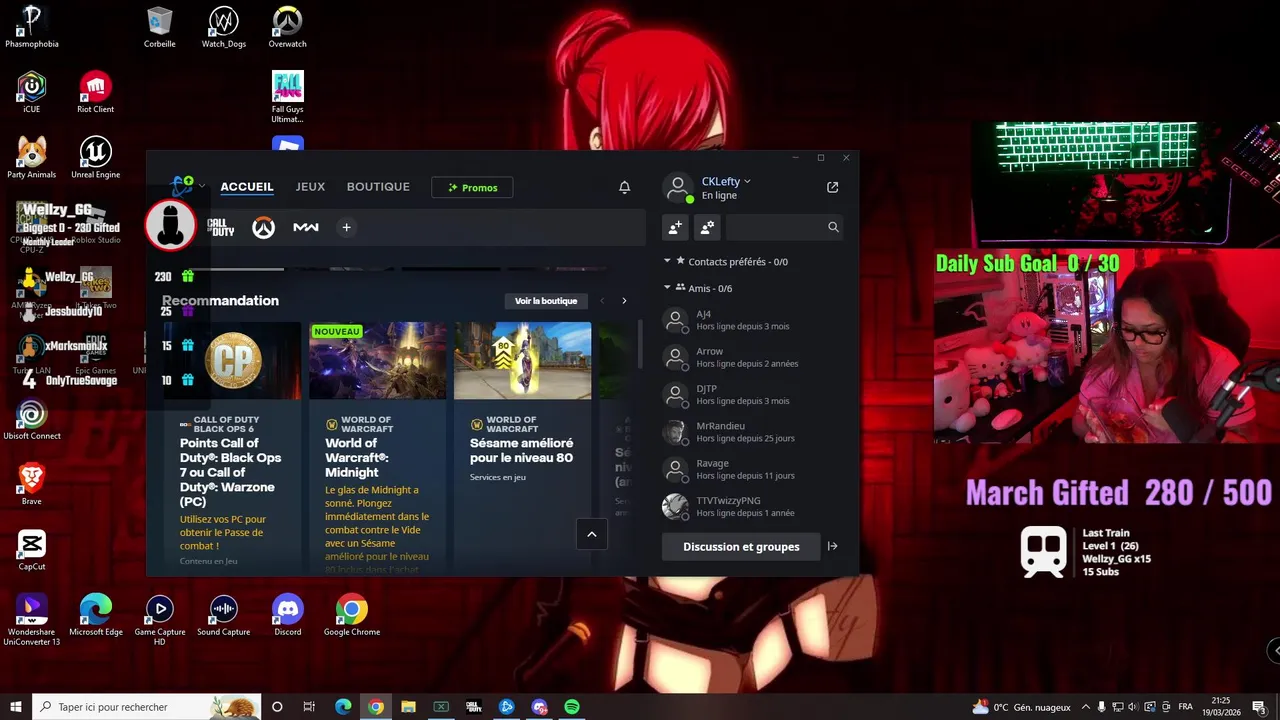This screenshot has height=720, width=1280.
Task: Go to the BOUTIQUE tab
Action: (378, 187)
